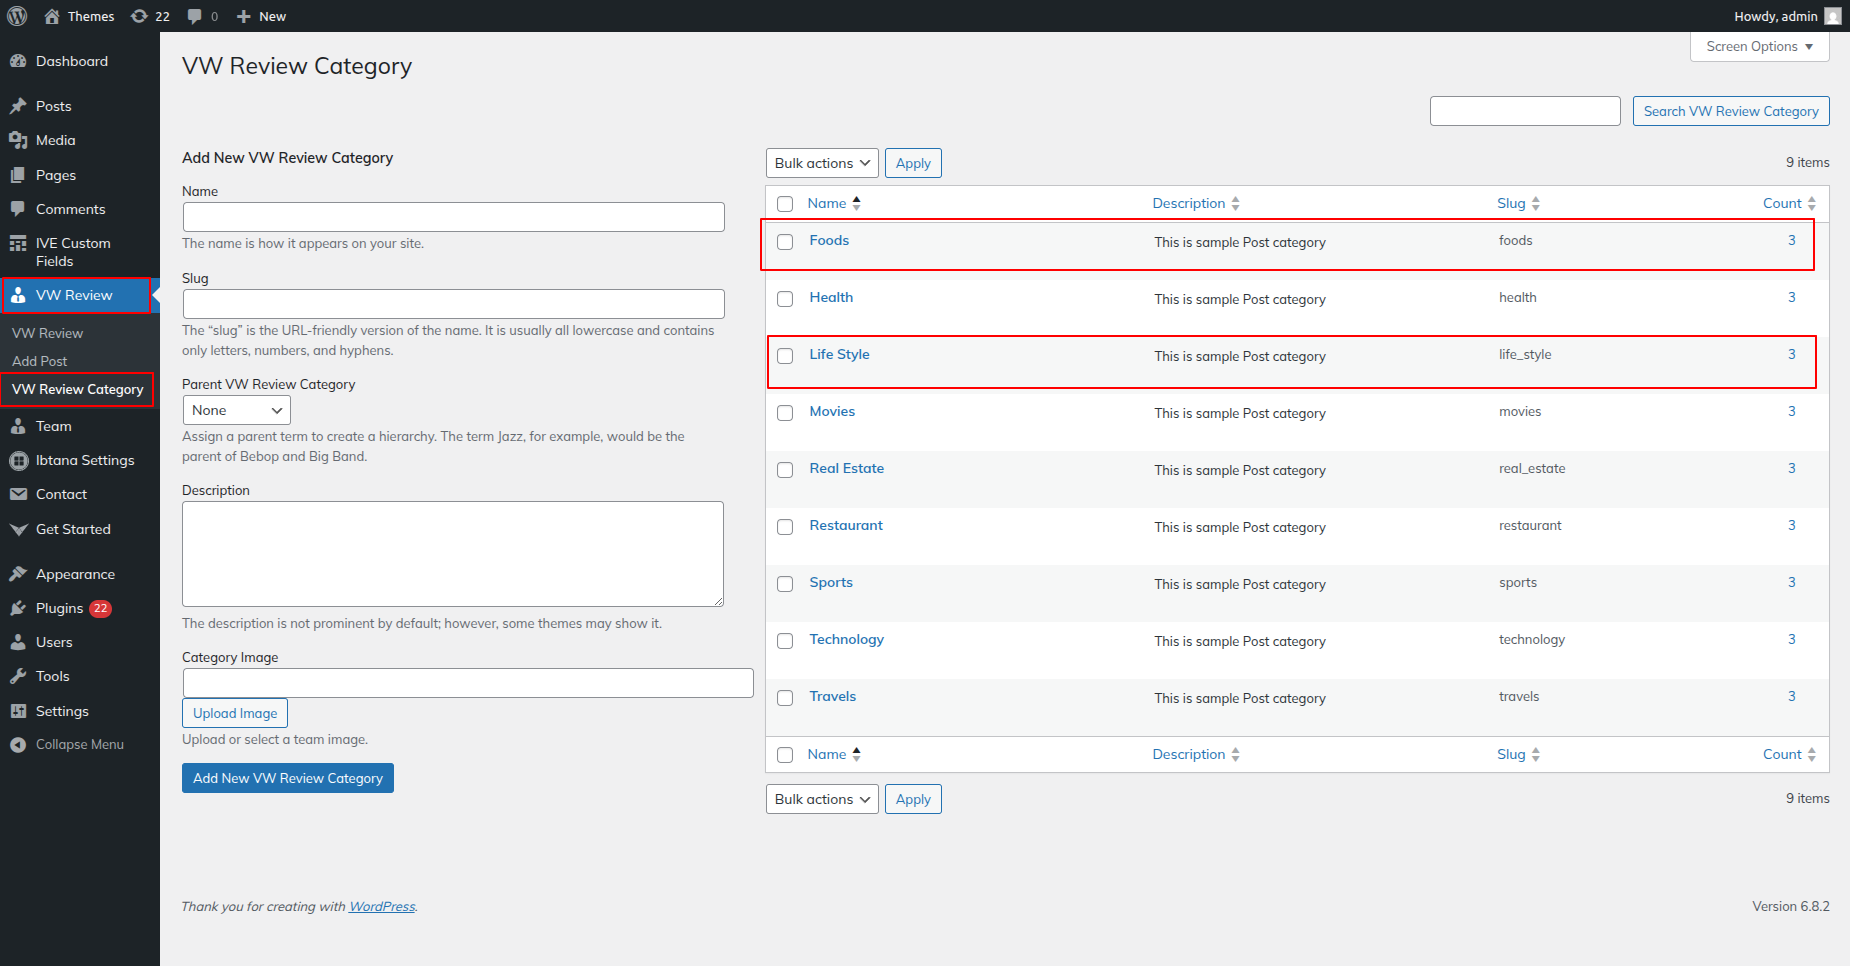The width and height of the screenshot is (1850, 966).
Task: Click the comments bubble icon in admin bar
Action: click(195, 16)
